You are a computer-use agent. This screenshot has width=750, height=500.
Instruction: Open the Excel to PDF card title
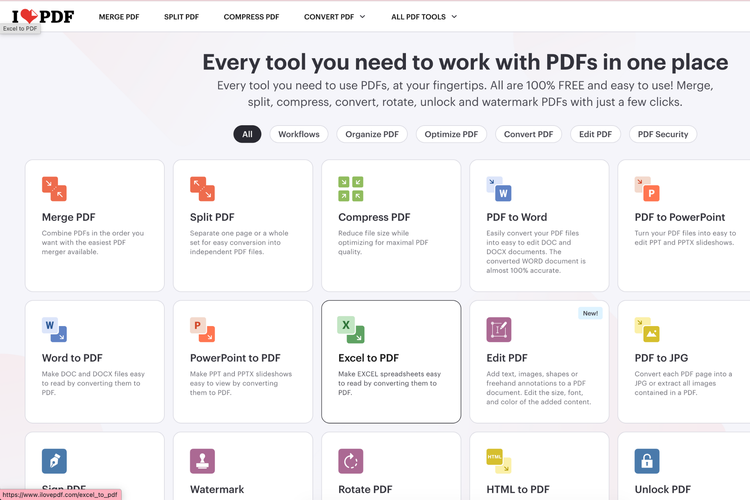point(368,358)
